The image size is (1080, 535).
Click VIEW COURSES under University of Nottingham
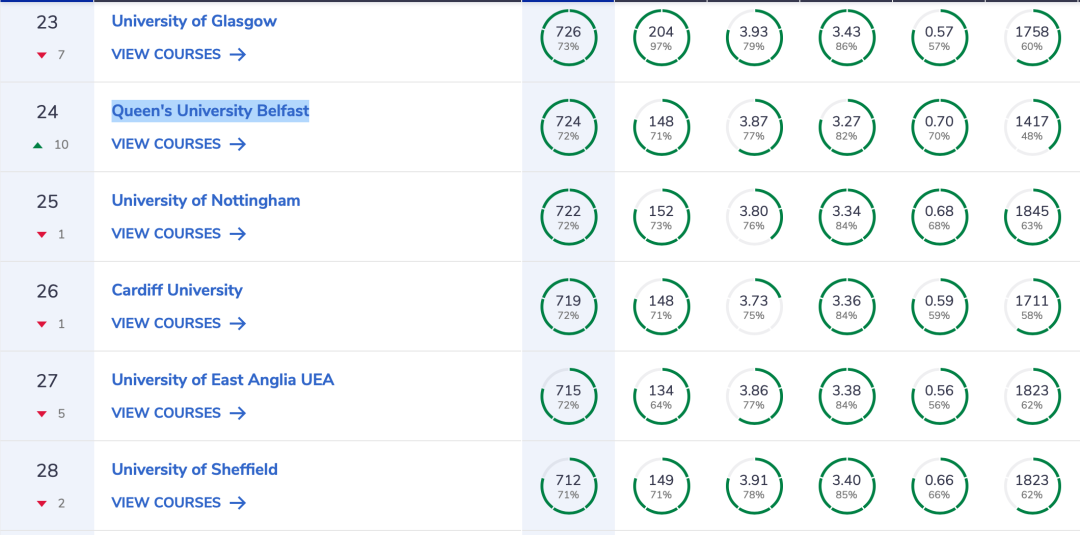[166, 233]
